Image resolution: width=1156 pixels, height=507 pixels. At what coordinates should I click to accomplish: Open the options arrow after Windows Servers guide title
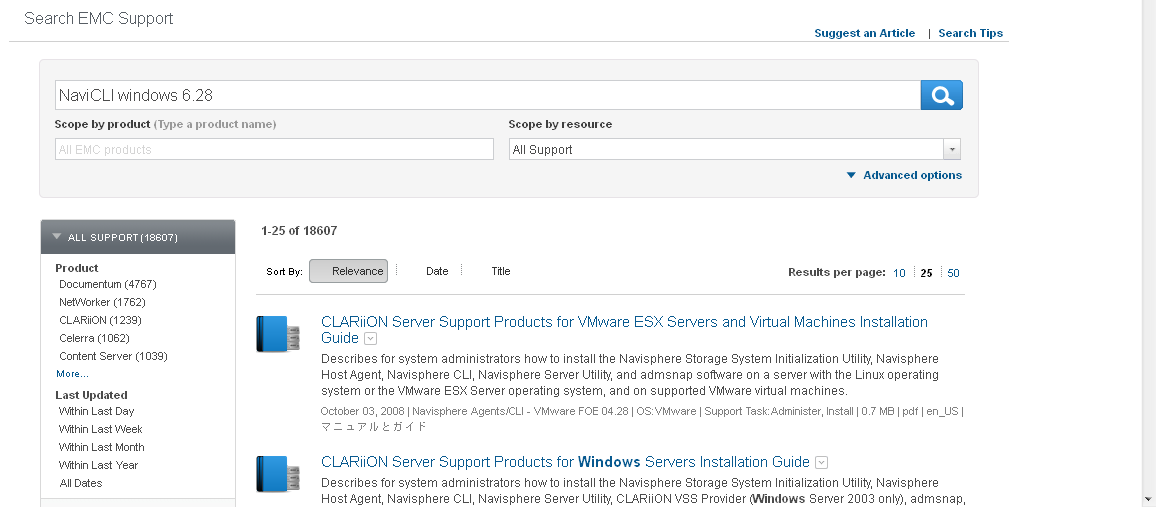tap(821, 463)
